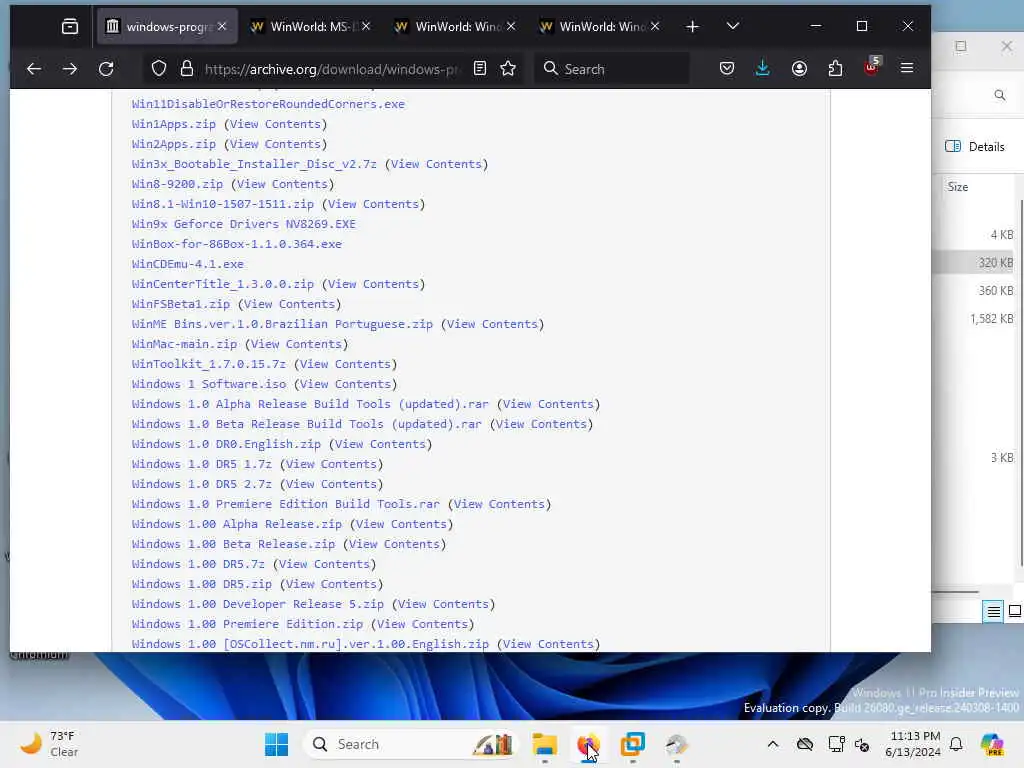This screenshot has width=1024, height=768.
Task: Download Win11DisableOrRestoreRoundedCorners.exe
Action: coord(268,104)
